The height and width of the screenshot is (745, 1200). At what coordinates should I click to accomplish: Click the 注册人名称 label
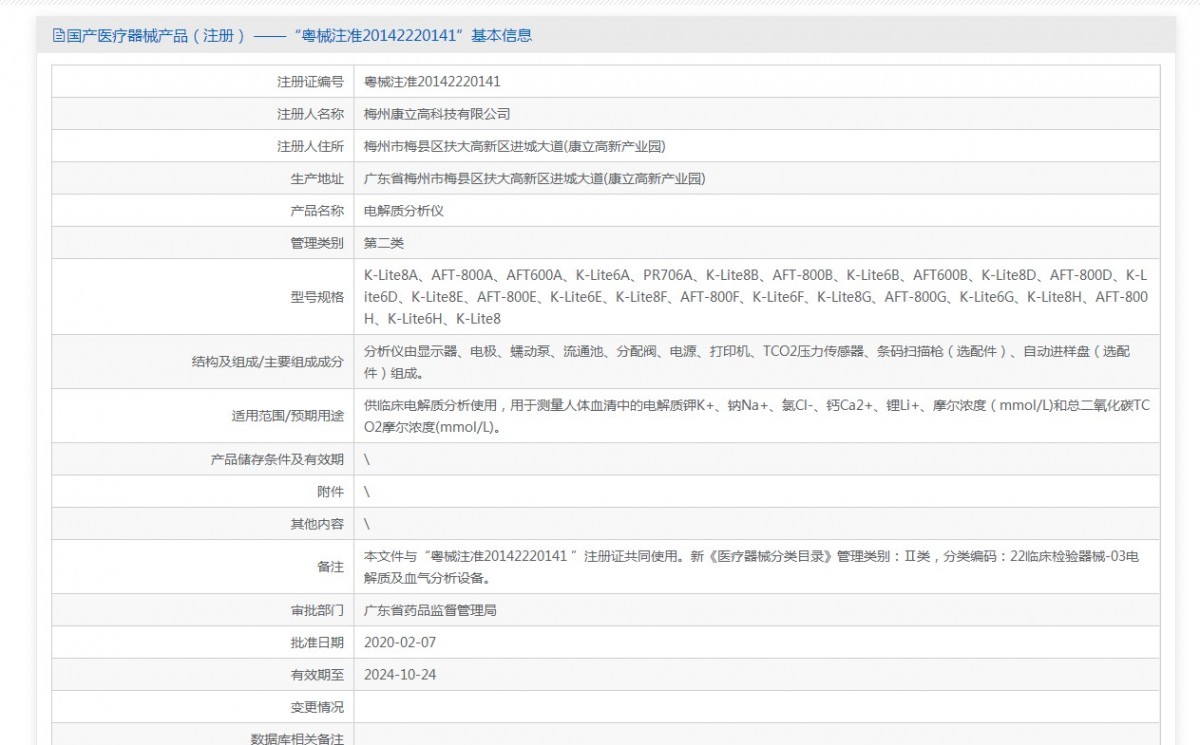(310, 114)
